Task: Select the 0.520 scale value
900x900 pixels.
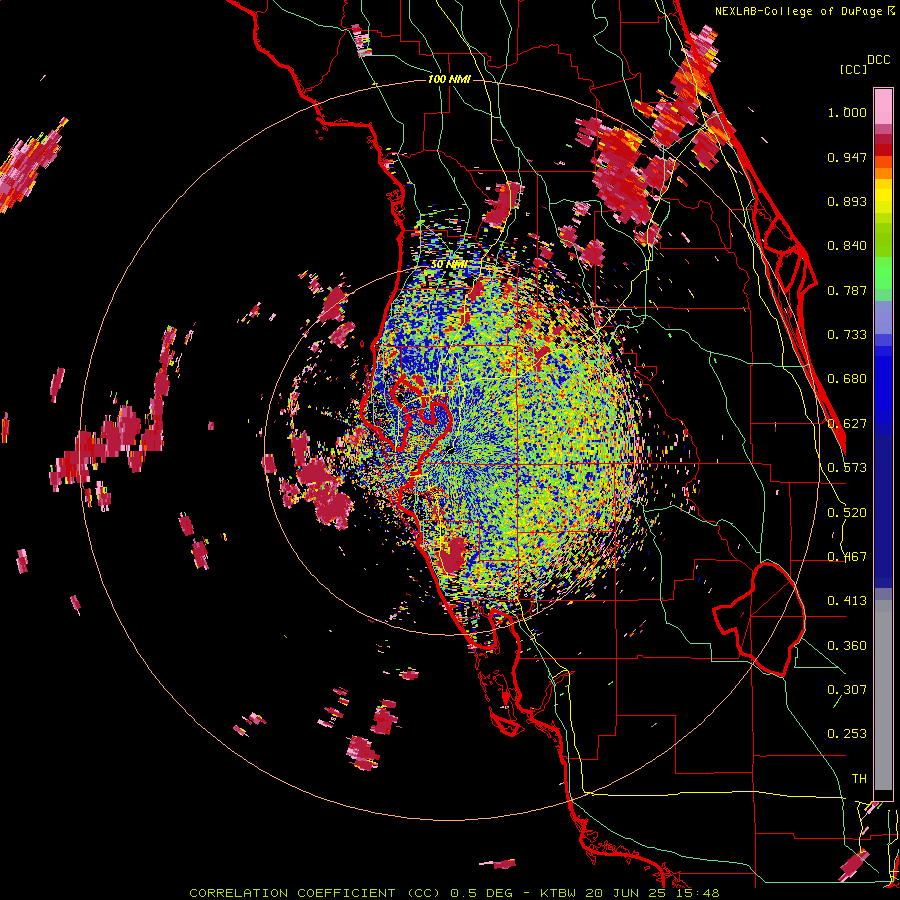Action: click(x=847, y=512)
